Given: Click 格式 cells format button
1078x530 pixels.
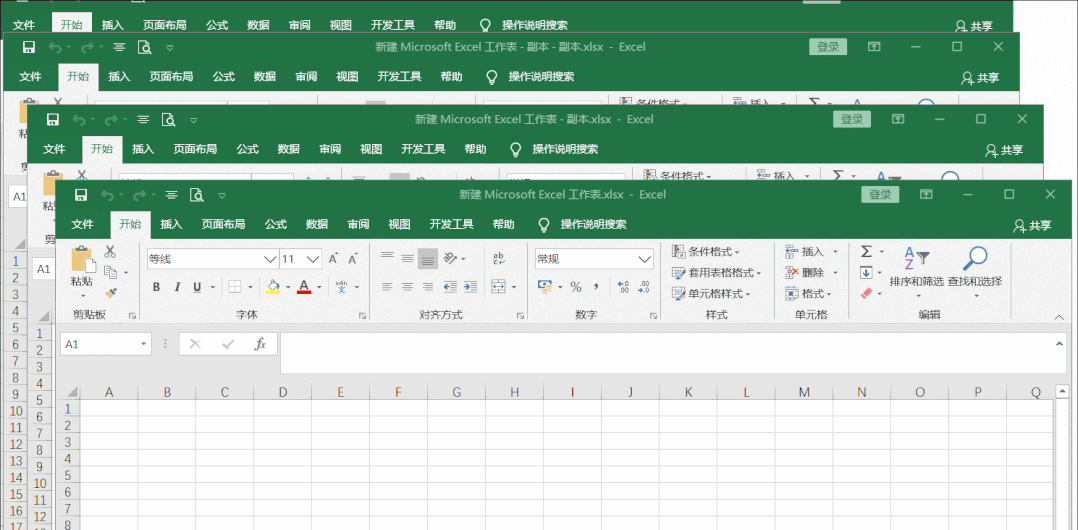Looking at the screenshot, I should (808, 294).
